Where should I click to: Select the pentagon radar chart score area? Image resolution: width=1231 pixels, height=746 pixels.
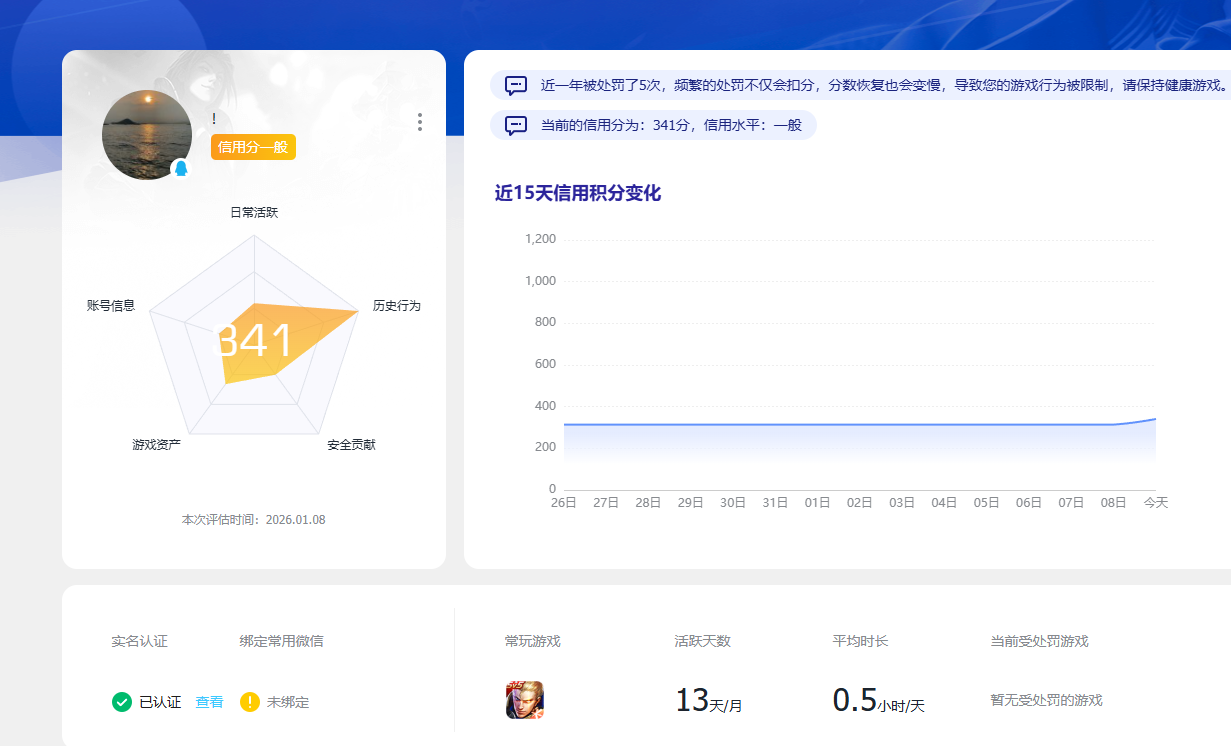[255, 340]
